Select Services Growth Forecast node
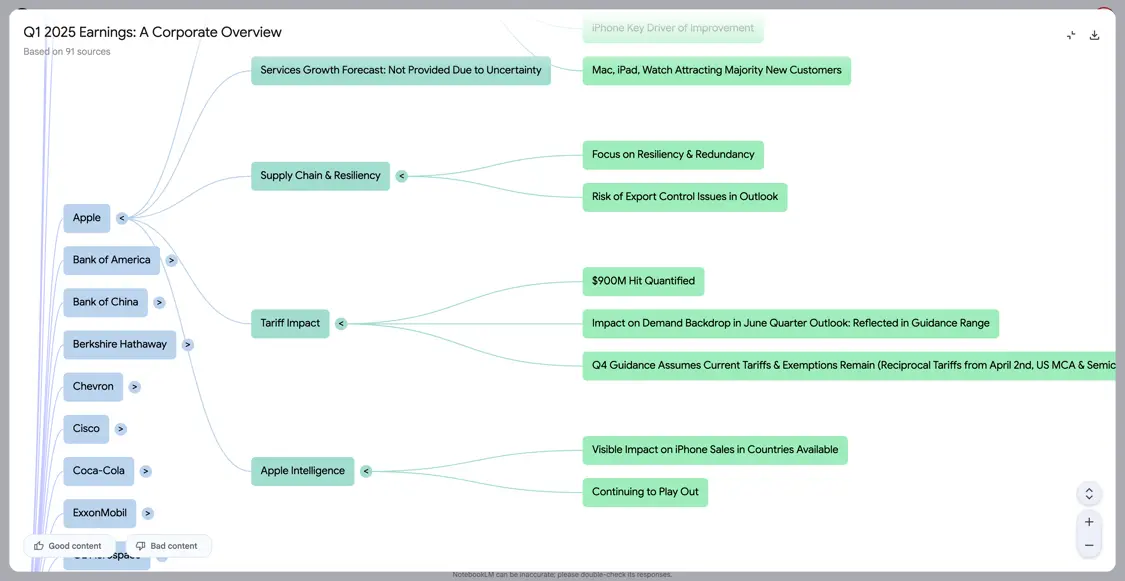Screen dimensions: 1125x581 [400, 70]
